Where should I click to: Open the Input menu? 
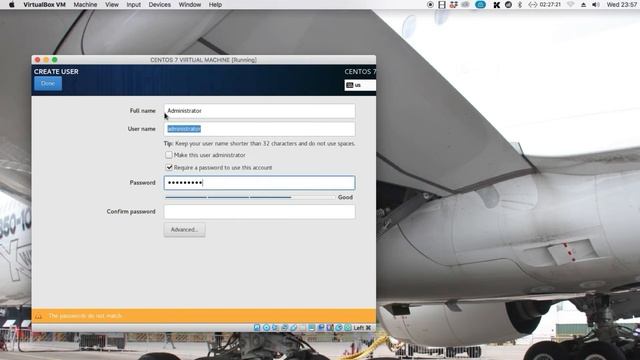tap(133, 4)
